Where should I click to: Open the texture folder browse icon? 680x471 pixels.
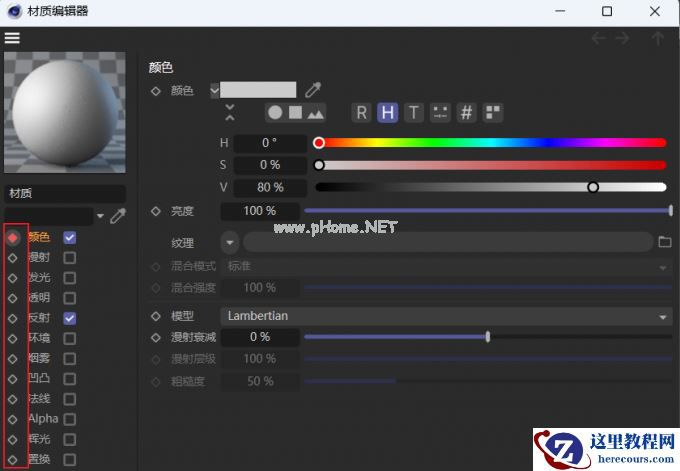point(665,242)
